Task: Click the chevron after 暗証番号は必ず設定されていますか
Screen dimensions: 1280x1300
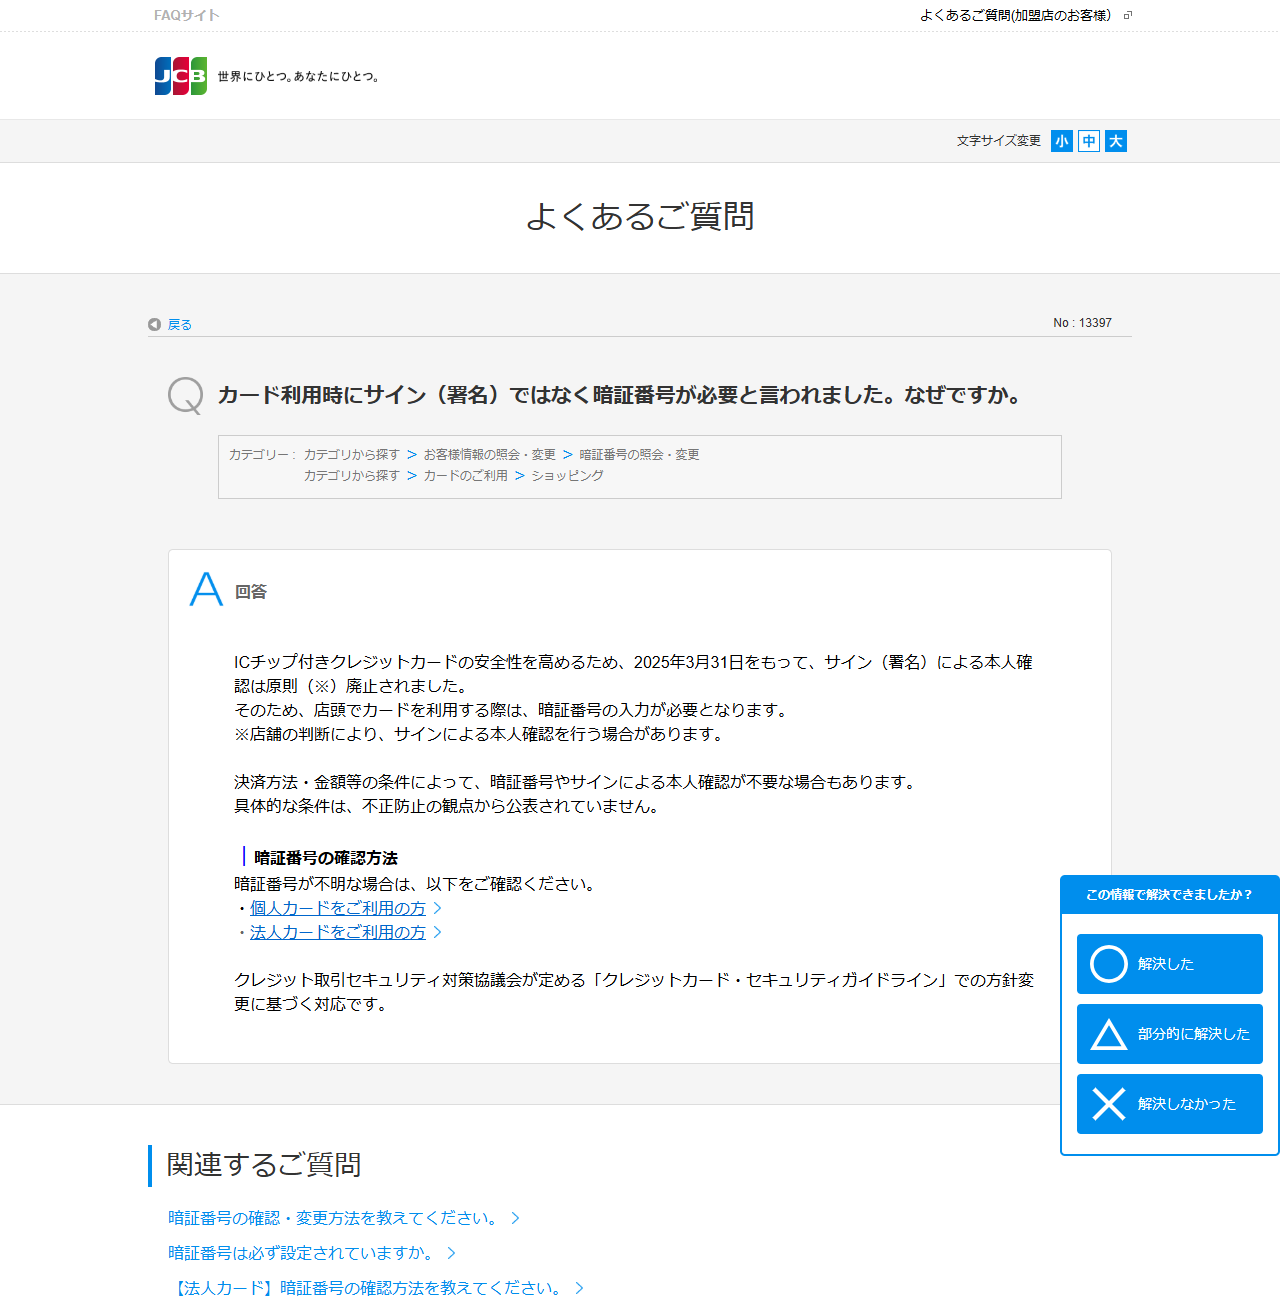Action: (x=451, y=1253)
